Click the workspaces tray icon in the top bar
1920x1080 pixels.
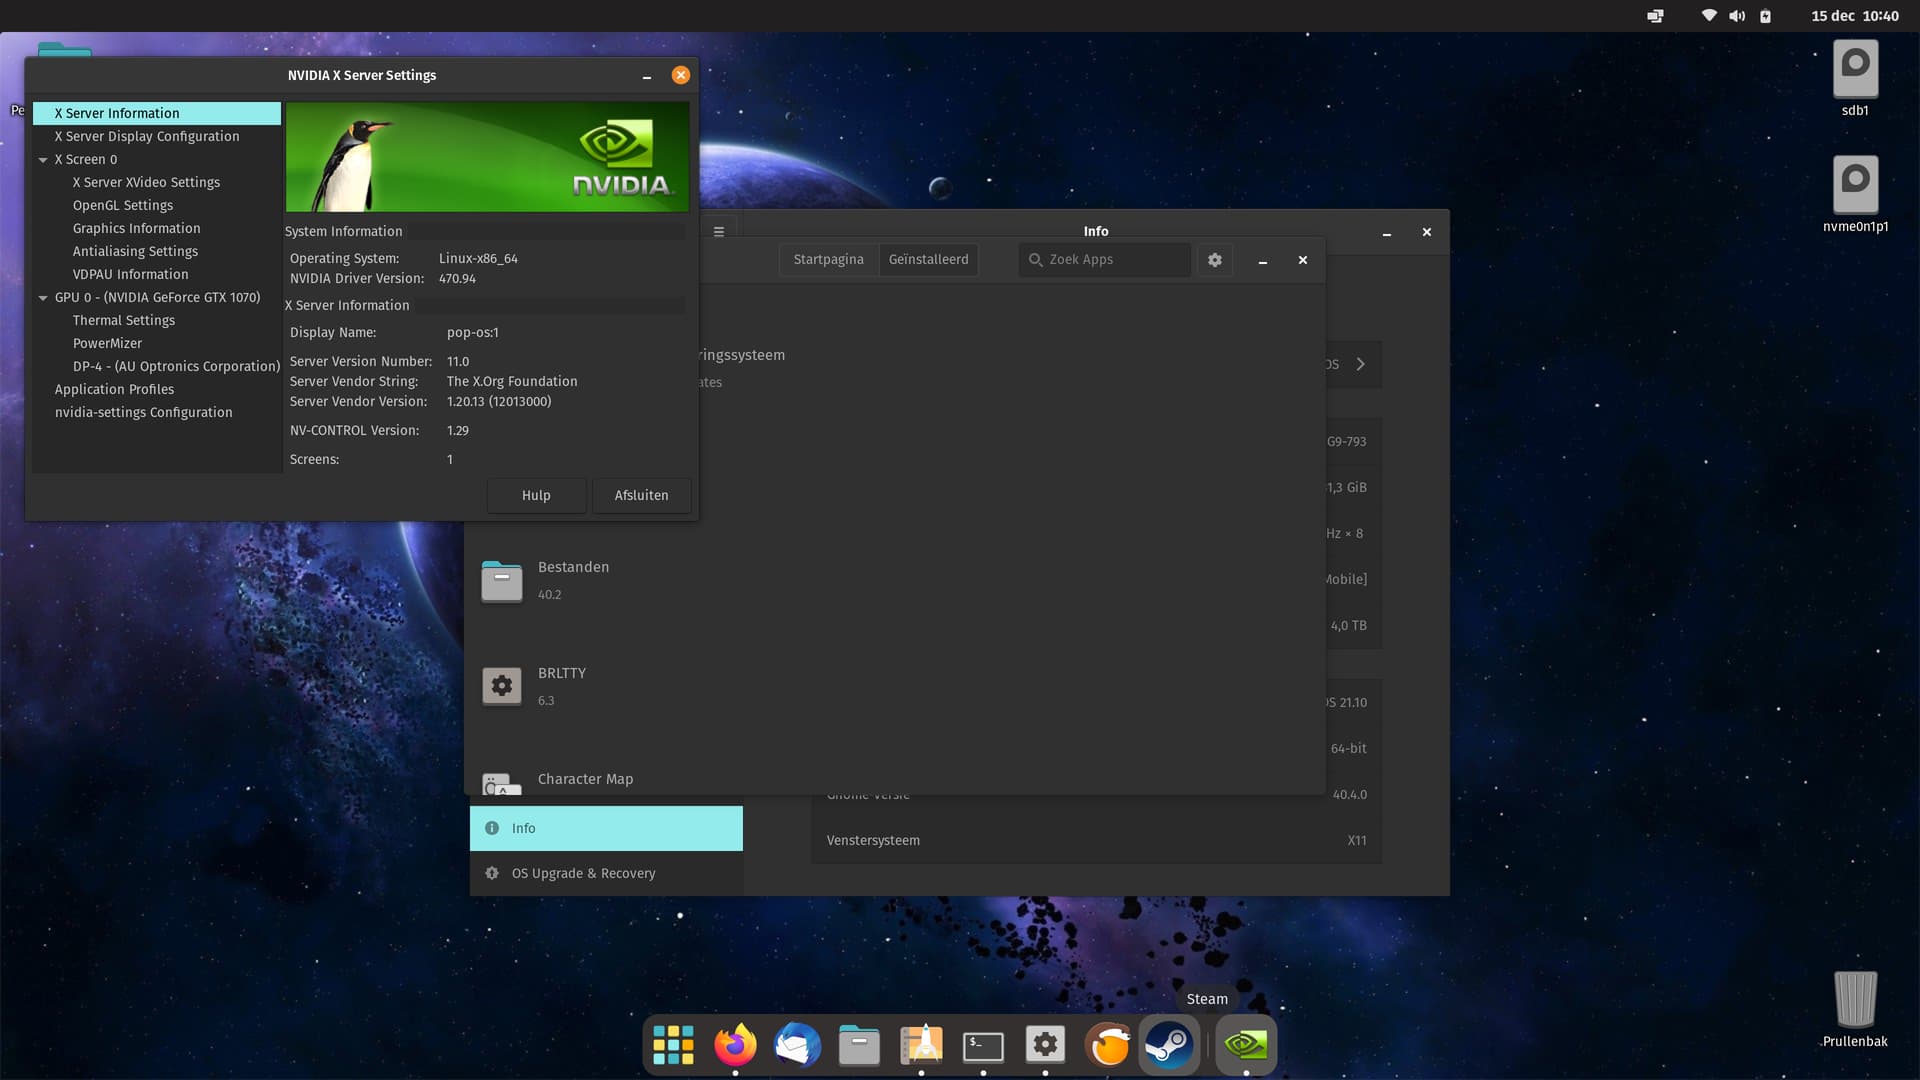click(1655, 16)
